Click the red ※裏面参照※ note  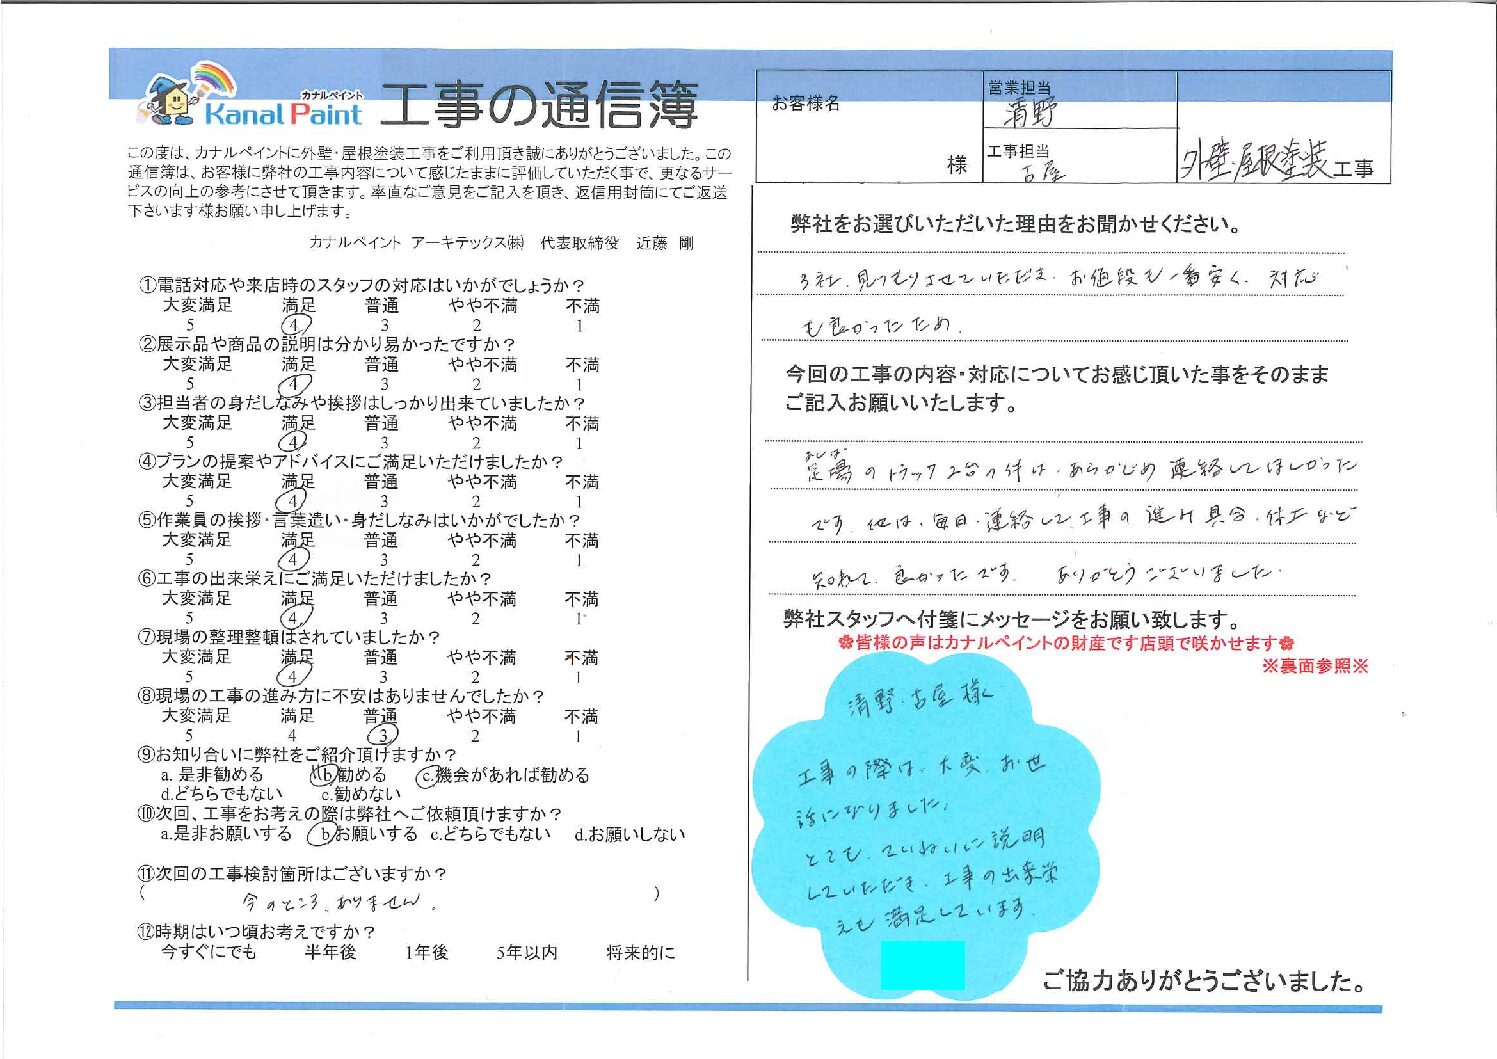1314,666
